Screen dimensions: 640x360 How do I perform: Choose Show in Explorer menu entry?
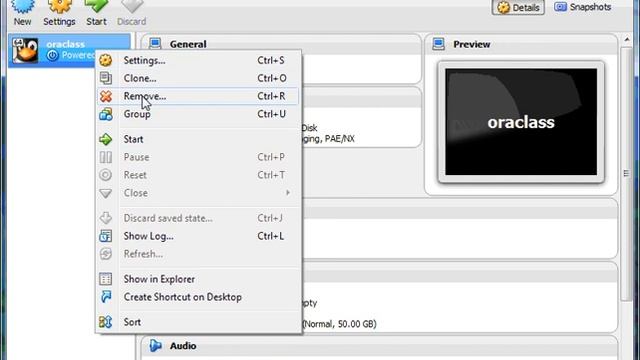point(199,279)
